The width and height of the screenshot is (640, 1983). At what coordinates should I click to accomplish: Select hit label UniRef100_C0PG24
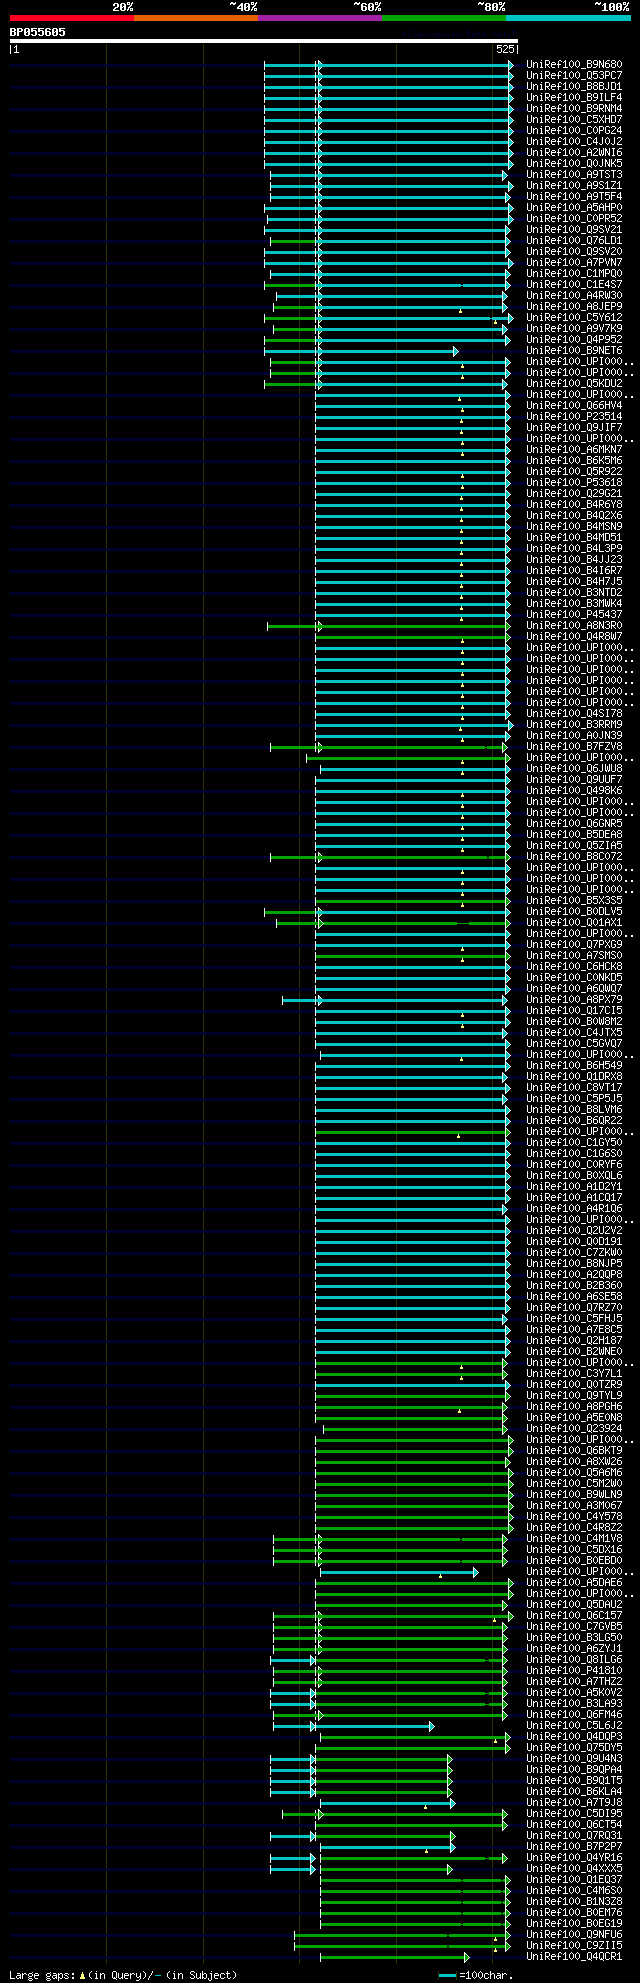tap(574, 130)
